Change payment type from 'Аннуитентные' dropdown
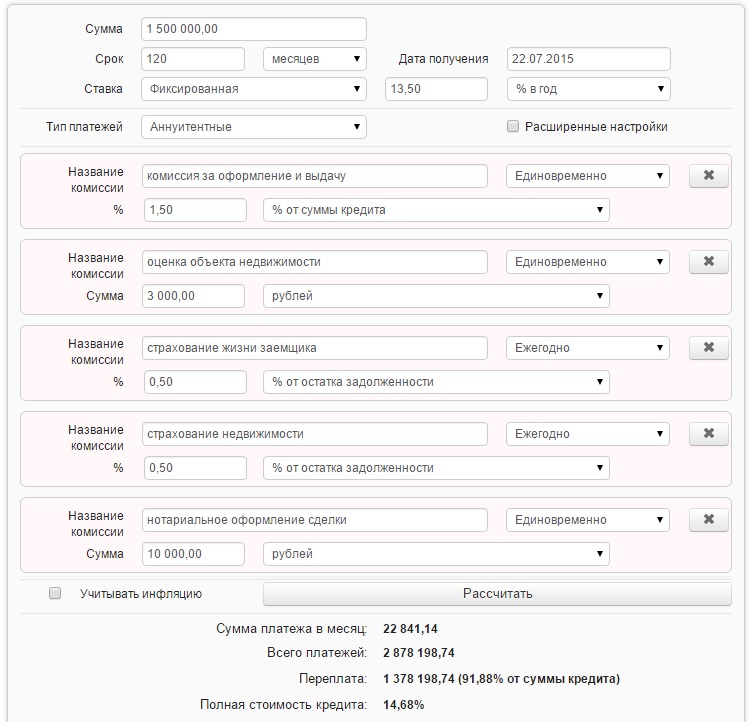 [x=254, y=127]
